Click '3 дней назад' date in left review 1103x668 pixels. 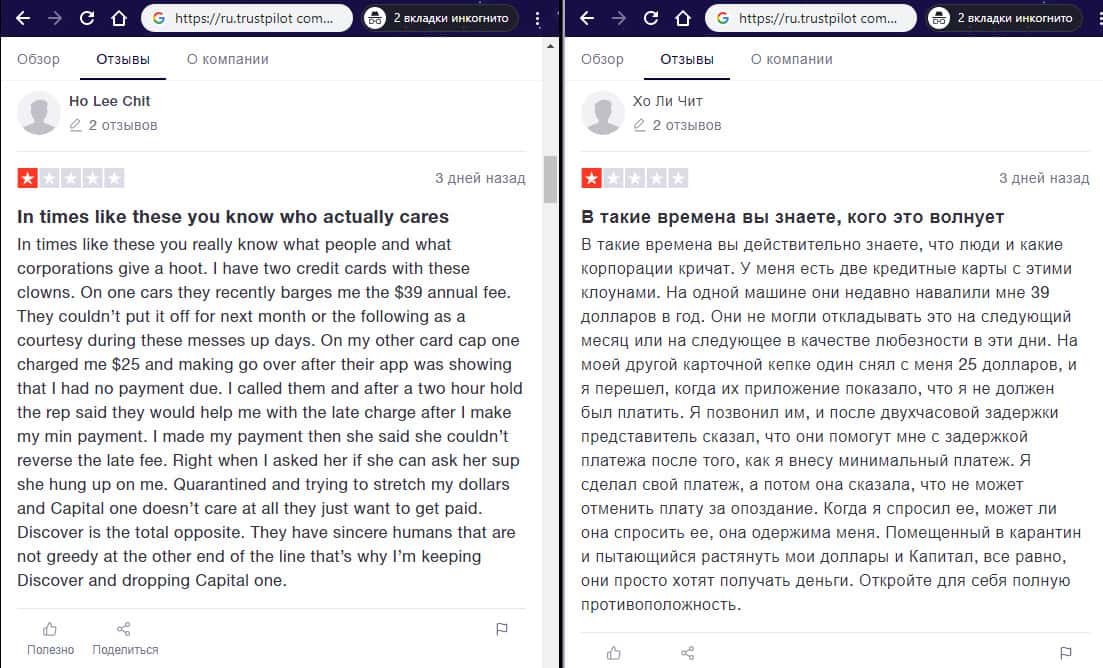click(480, 178)
